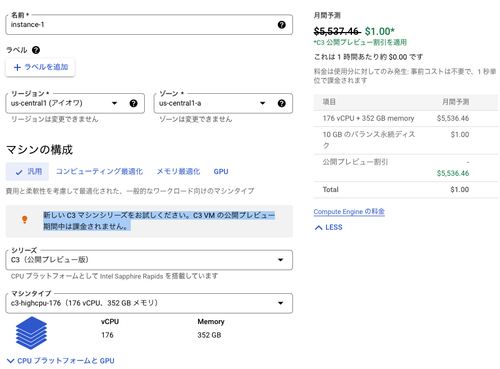Screen dimensions: 500x369
Task: Click the リージョンは変更できません helper text
Action: click(55, 119)
